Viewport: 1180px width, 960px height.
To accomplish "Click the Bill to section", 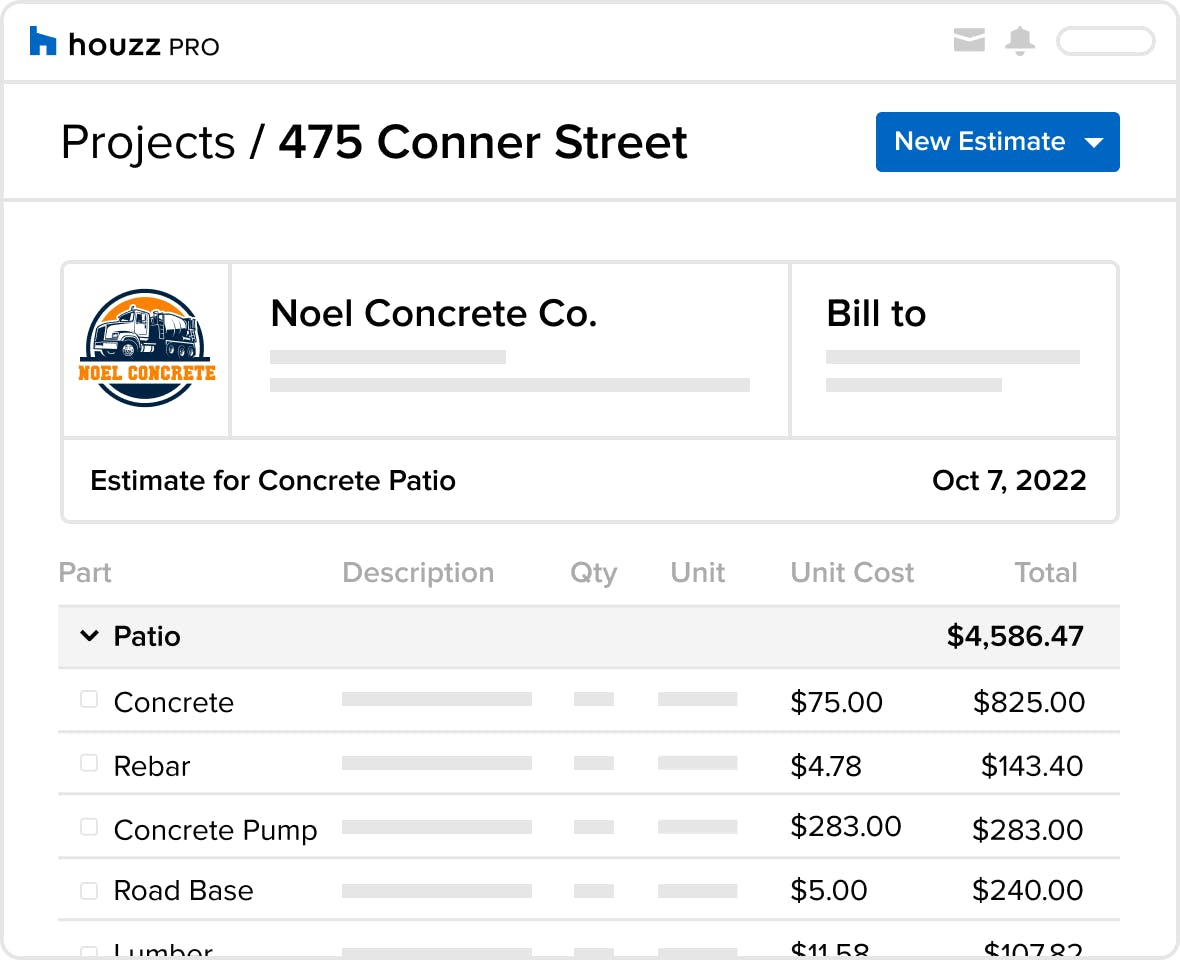I will click(x=876, y=314).
